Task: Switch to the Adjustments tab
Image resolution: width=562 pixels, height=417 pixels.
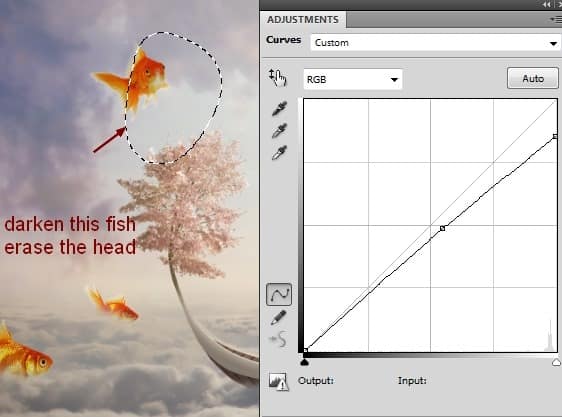Action: [303, 19]
